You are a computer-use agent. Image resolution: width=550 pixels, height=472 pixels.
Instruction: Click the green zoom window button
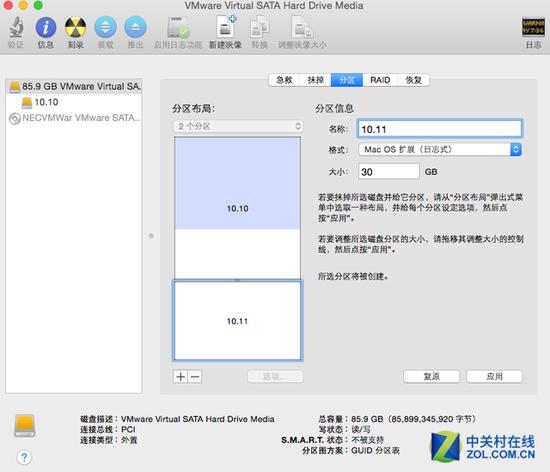click(x=38, y=5)
